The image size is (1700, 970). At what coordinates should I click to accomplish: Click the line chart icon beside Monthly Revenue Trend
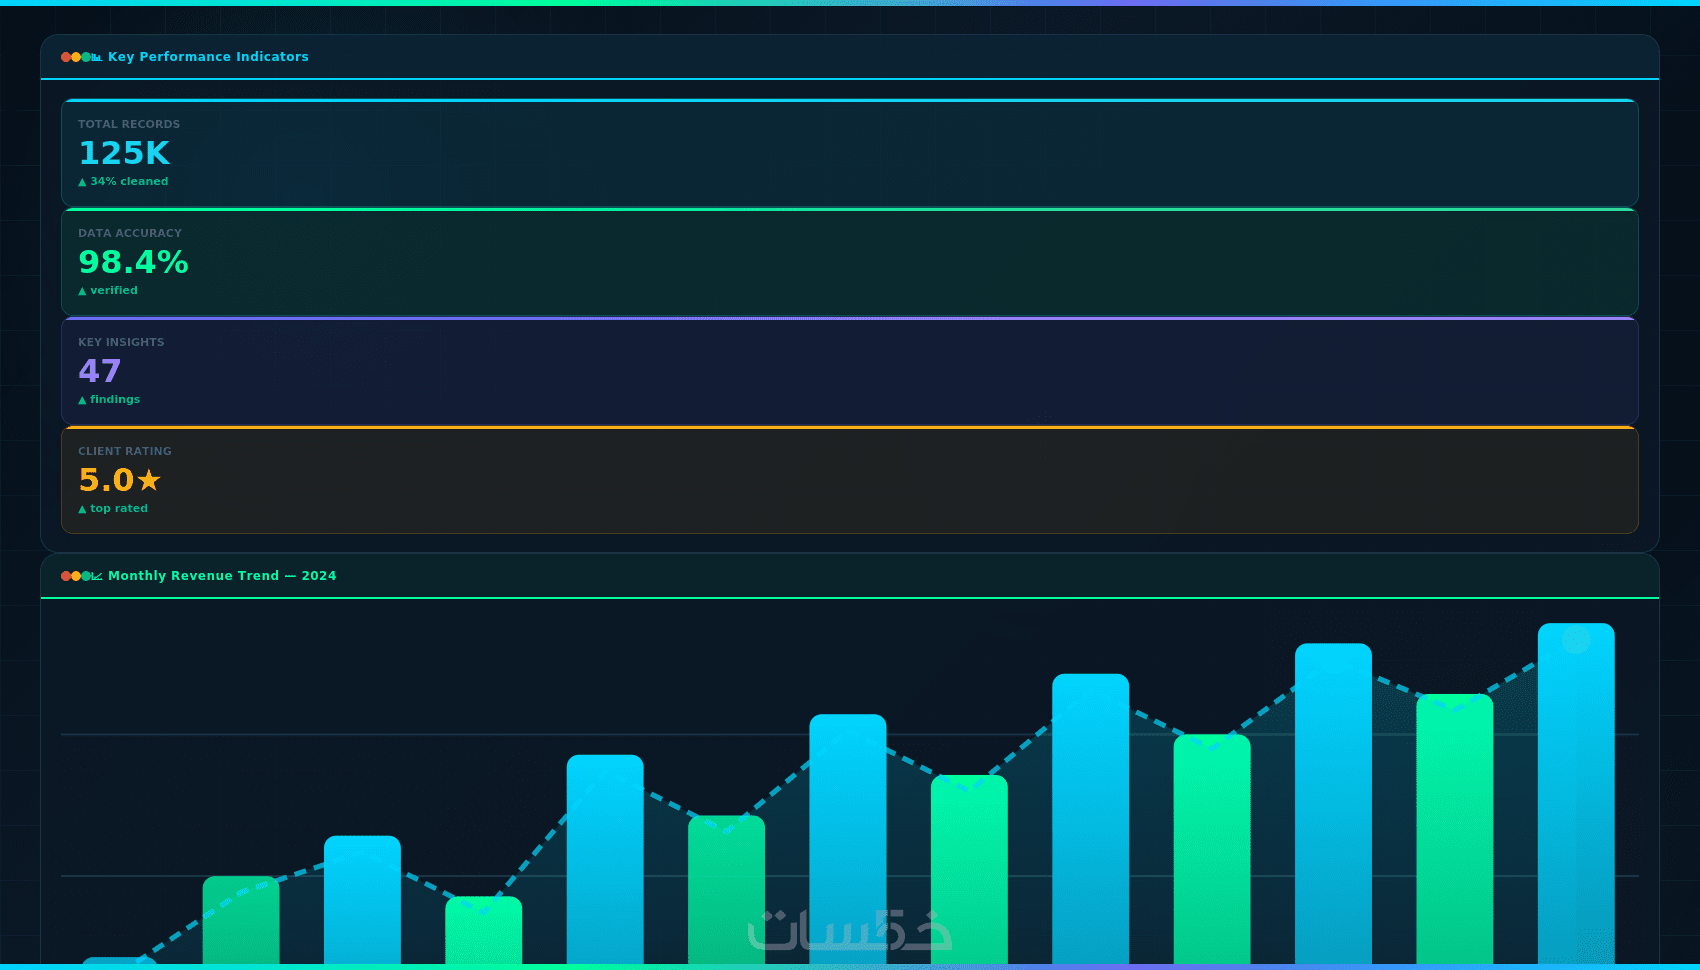[97, 576]
